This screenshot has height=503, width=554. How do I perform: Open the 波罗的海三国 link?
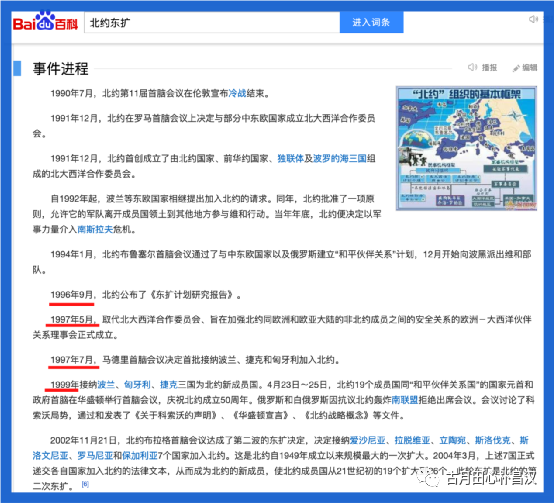340,158
